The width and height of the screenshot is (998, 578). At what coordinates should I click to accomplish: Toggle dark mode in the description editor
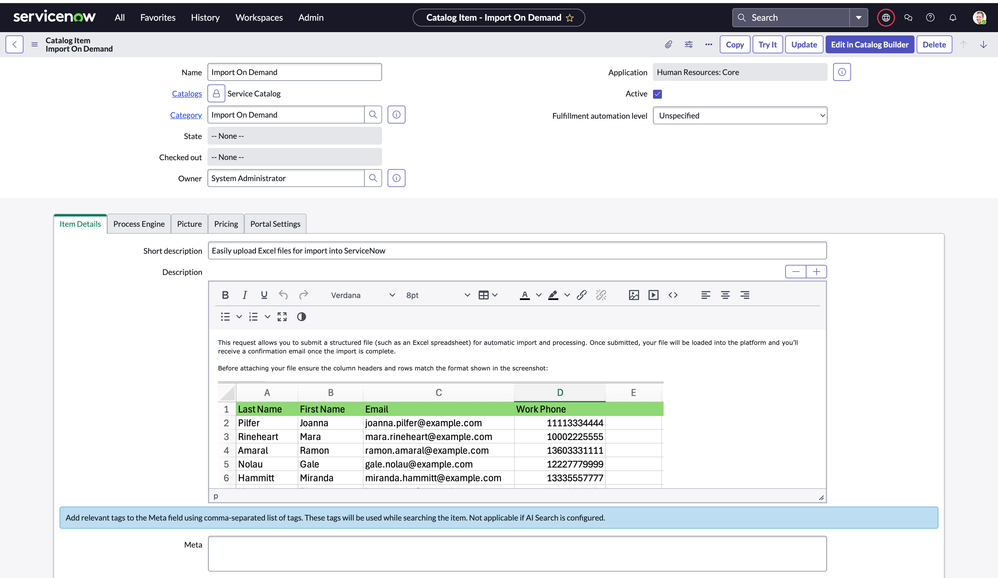click(302, 316)
